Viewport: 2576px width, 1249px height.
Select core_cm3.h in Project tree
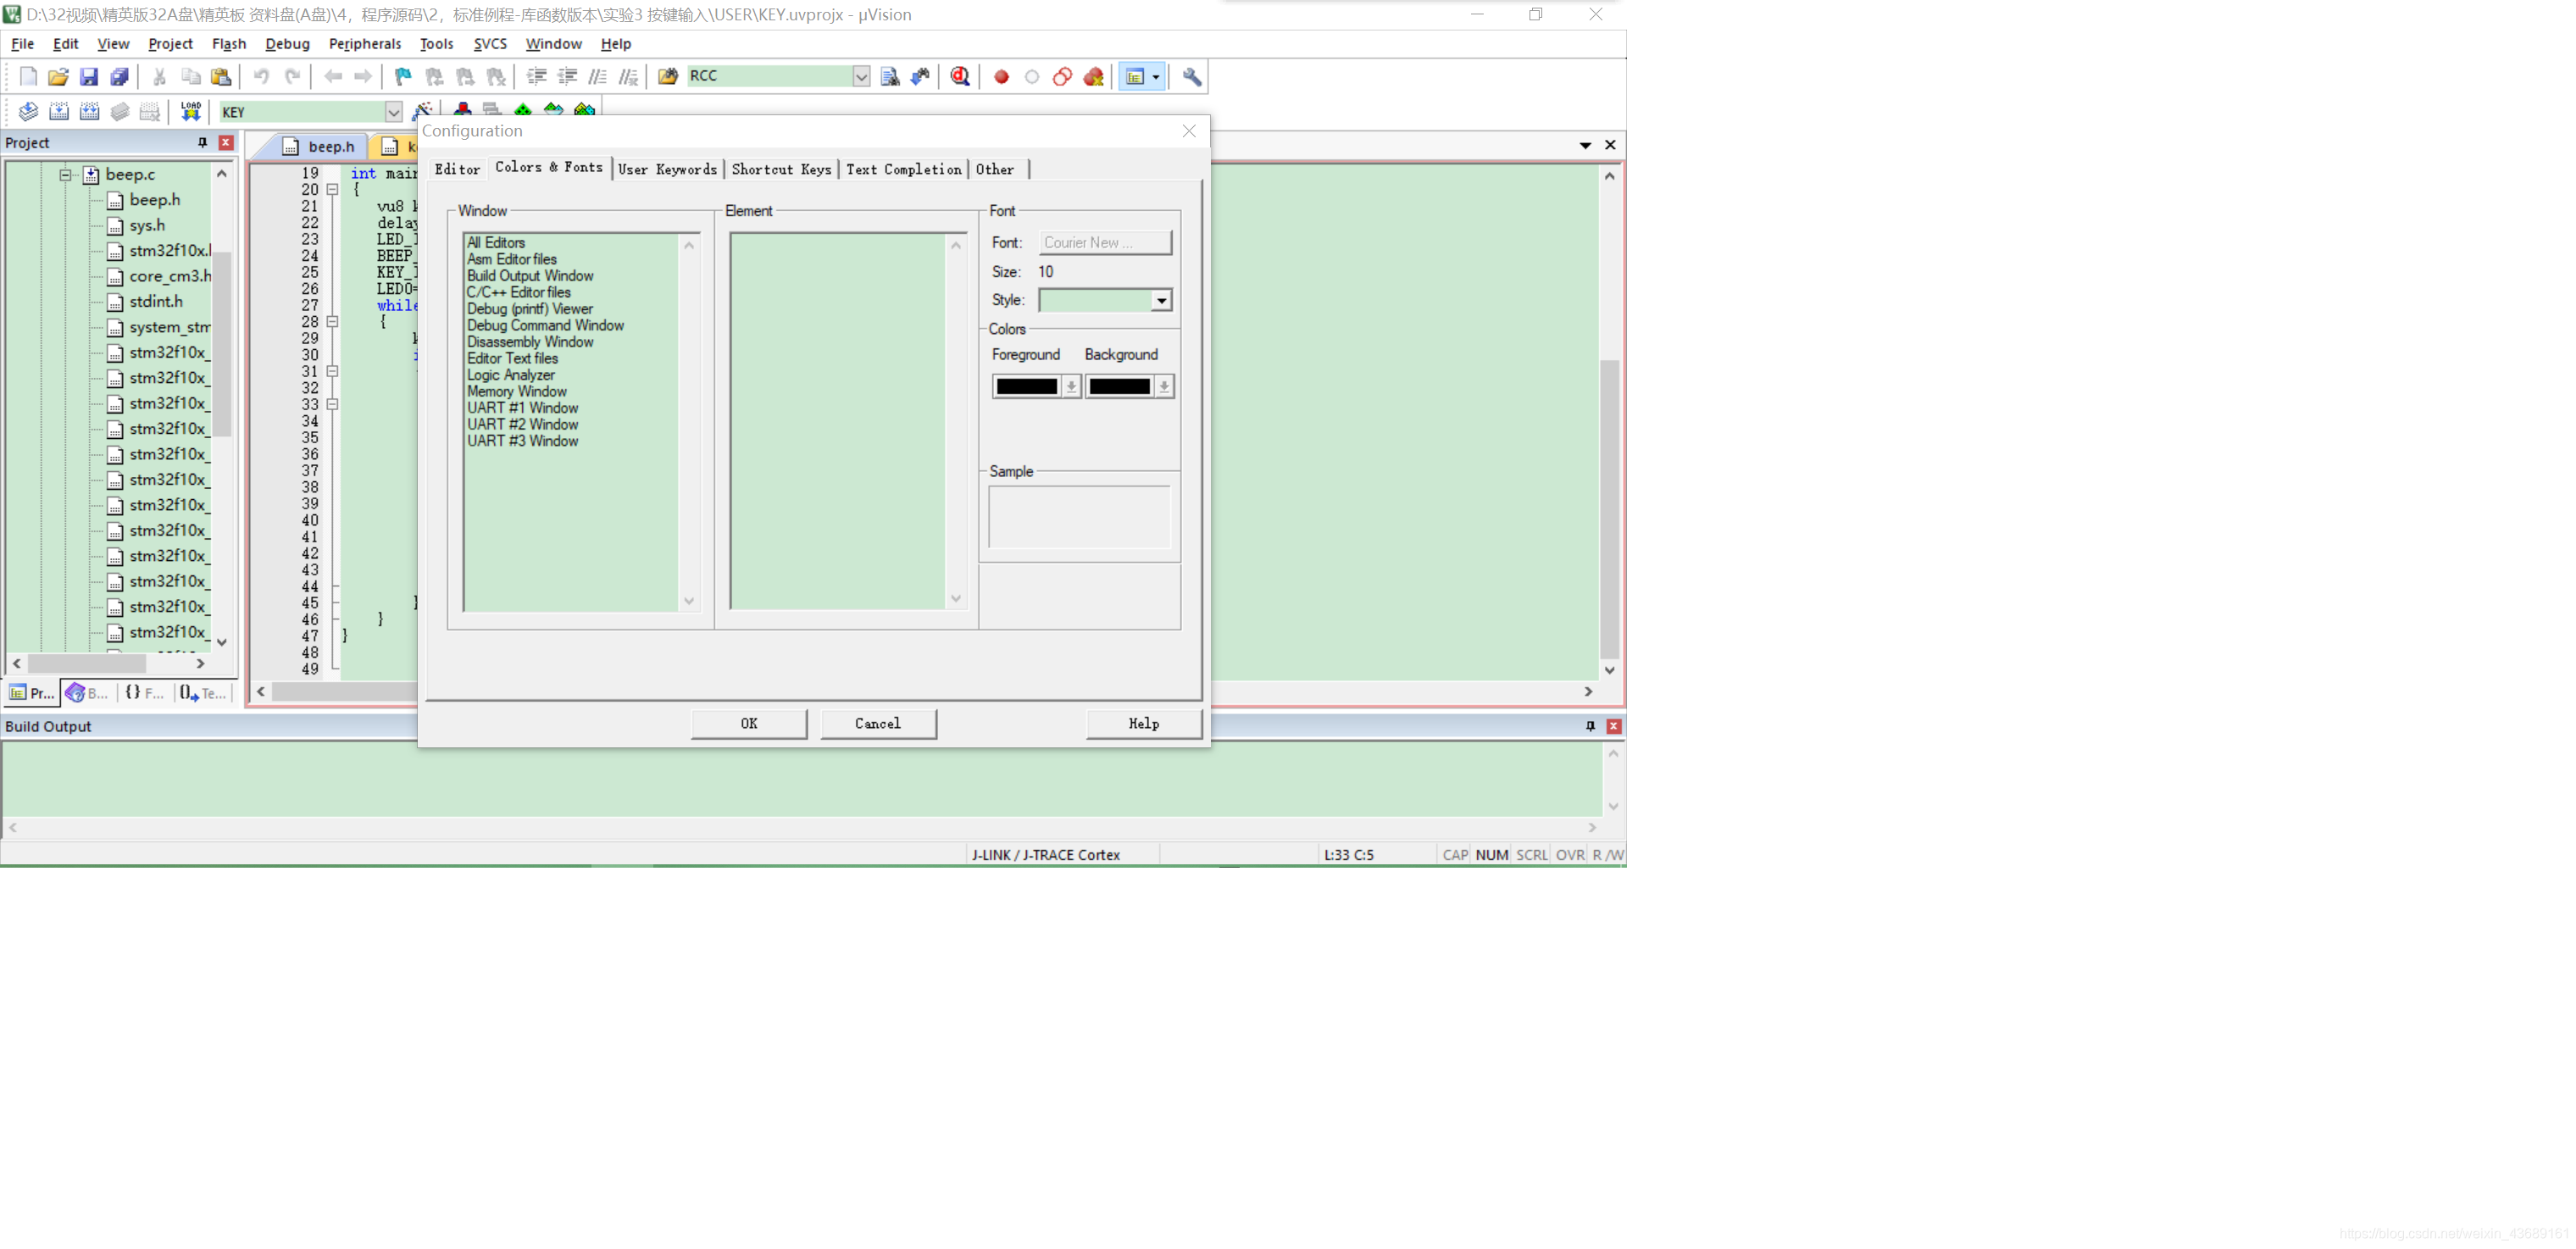pyautogui.click(x=170, y=276)
